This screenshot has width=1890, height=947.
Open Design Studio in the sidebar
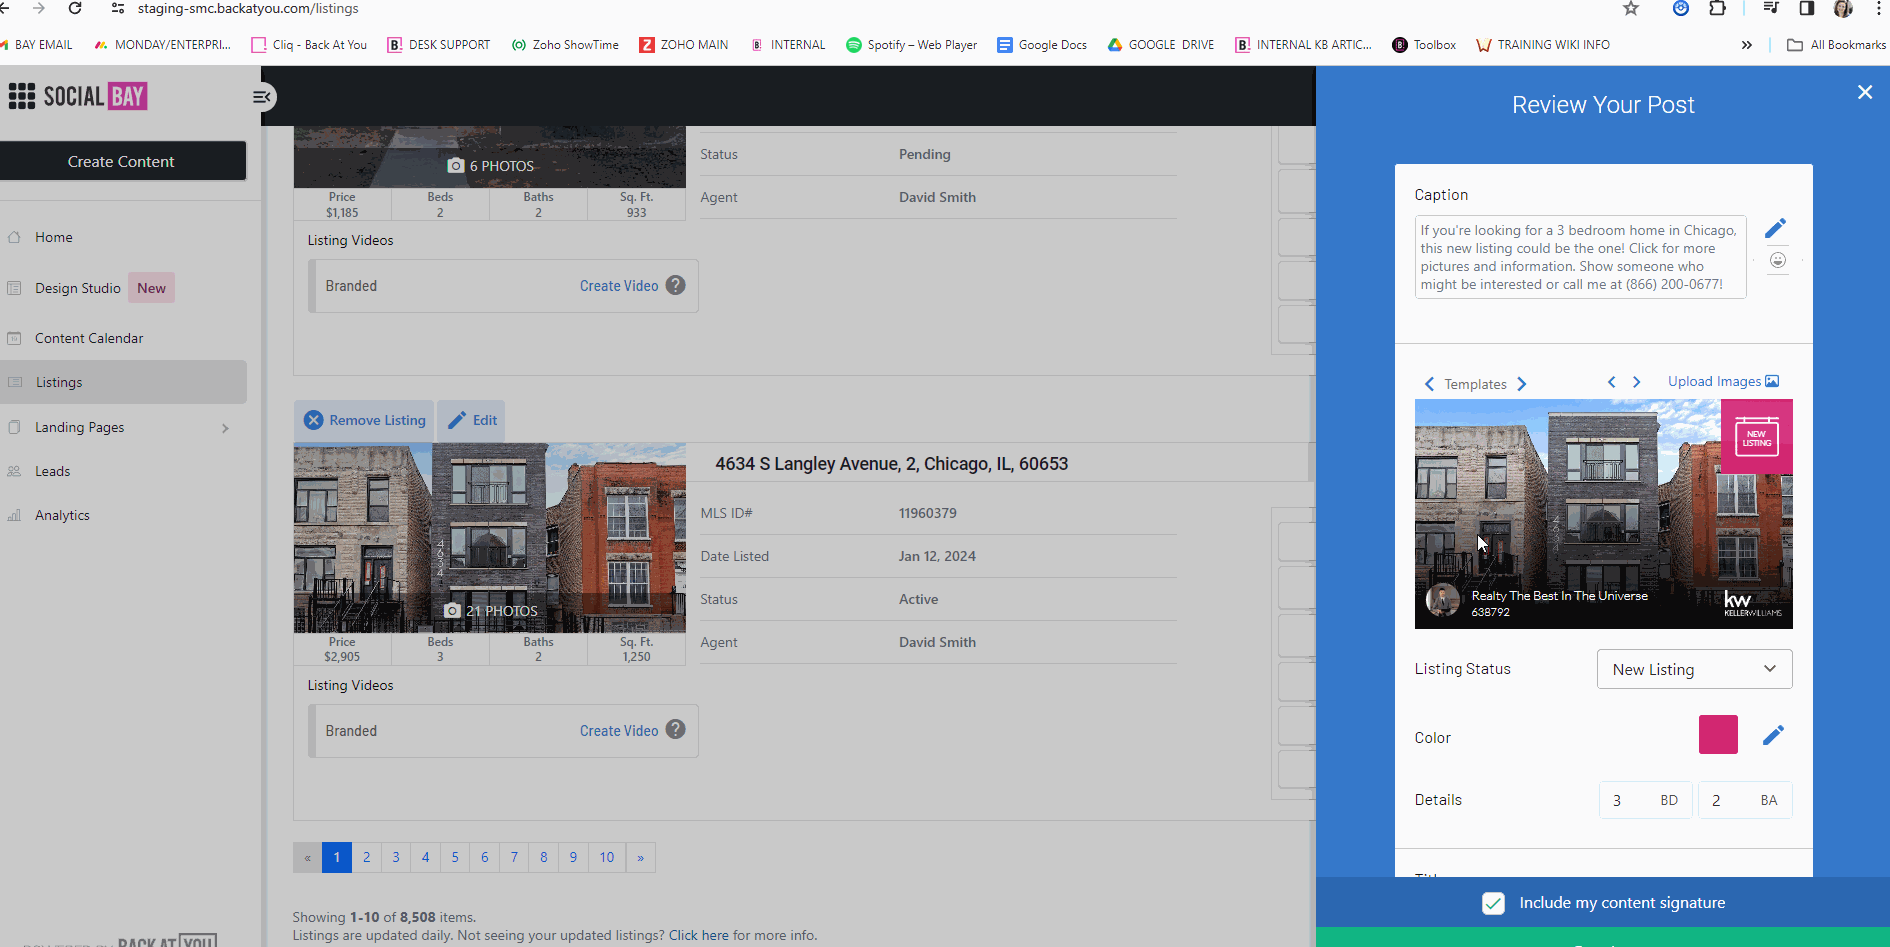78,288
